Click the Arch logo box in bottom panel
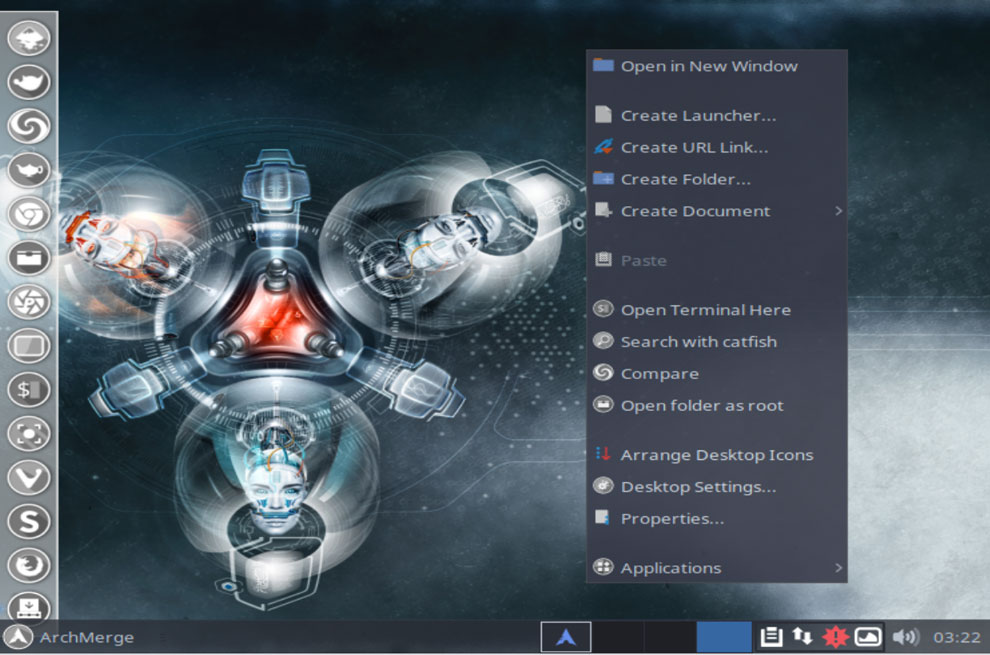 tap(566, 637)
